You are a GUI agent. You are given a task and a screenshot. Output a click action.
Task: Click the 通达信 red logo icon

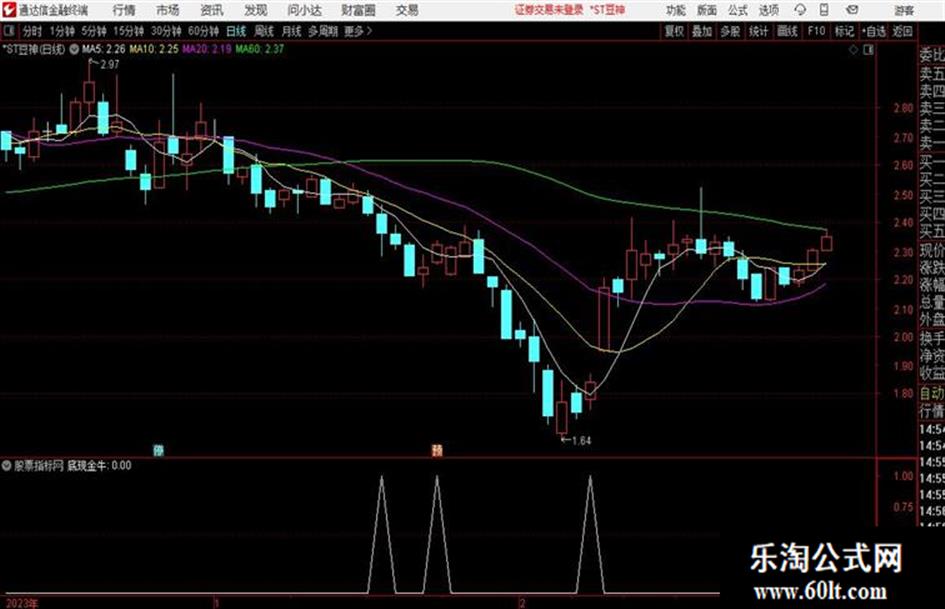coord(9,10)
